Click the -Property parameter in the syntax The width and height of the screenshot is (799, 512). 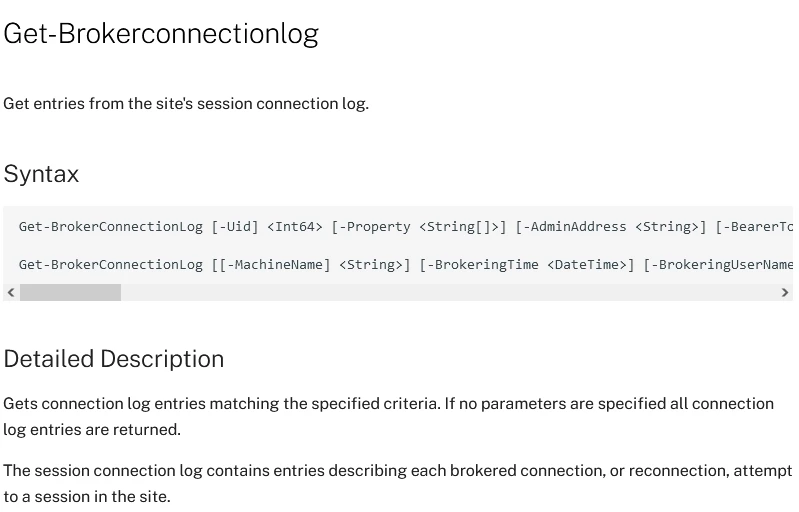[x=375, y=226]
